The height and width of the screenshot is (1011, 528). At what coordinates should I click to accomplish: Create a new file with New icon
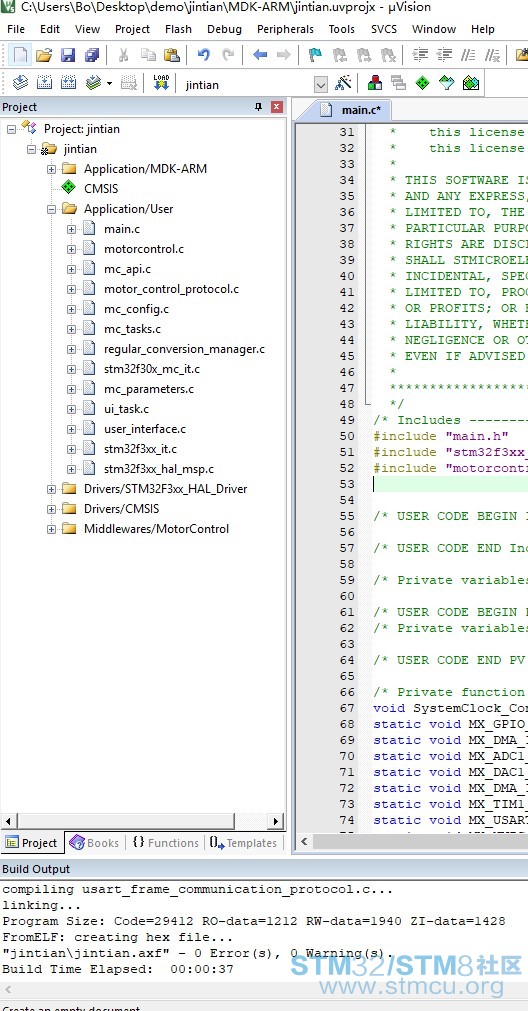pos(20,55)
